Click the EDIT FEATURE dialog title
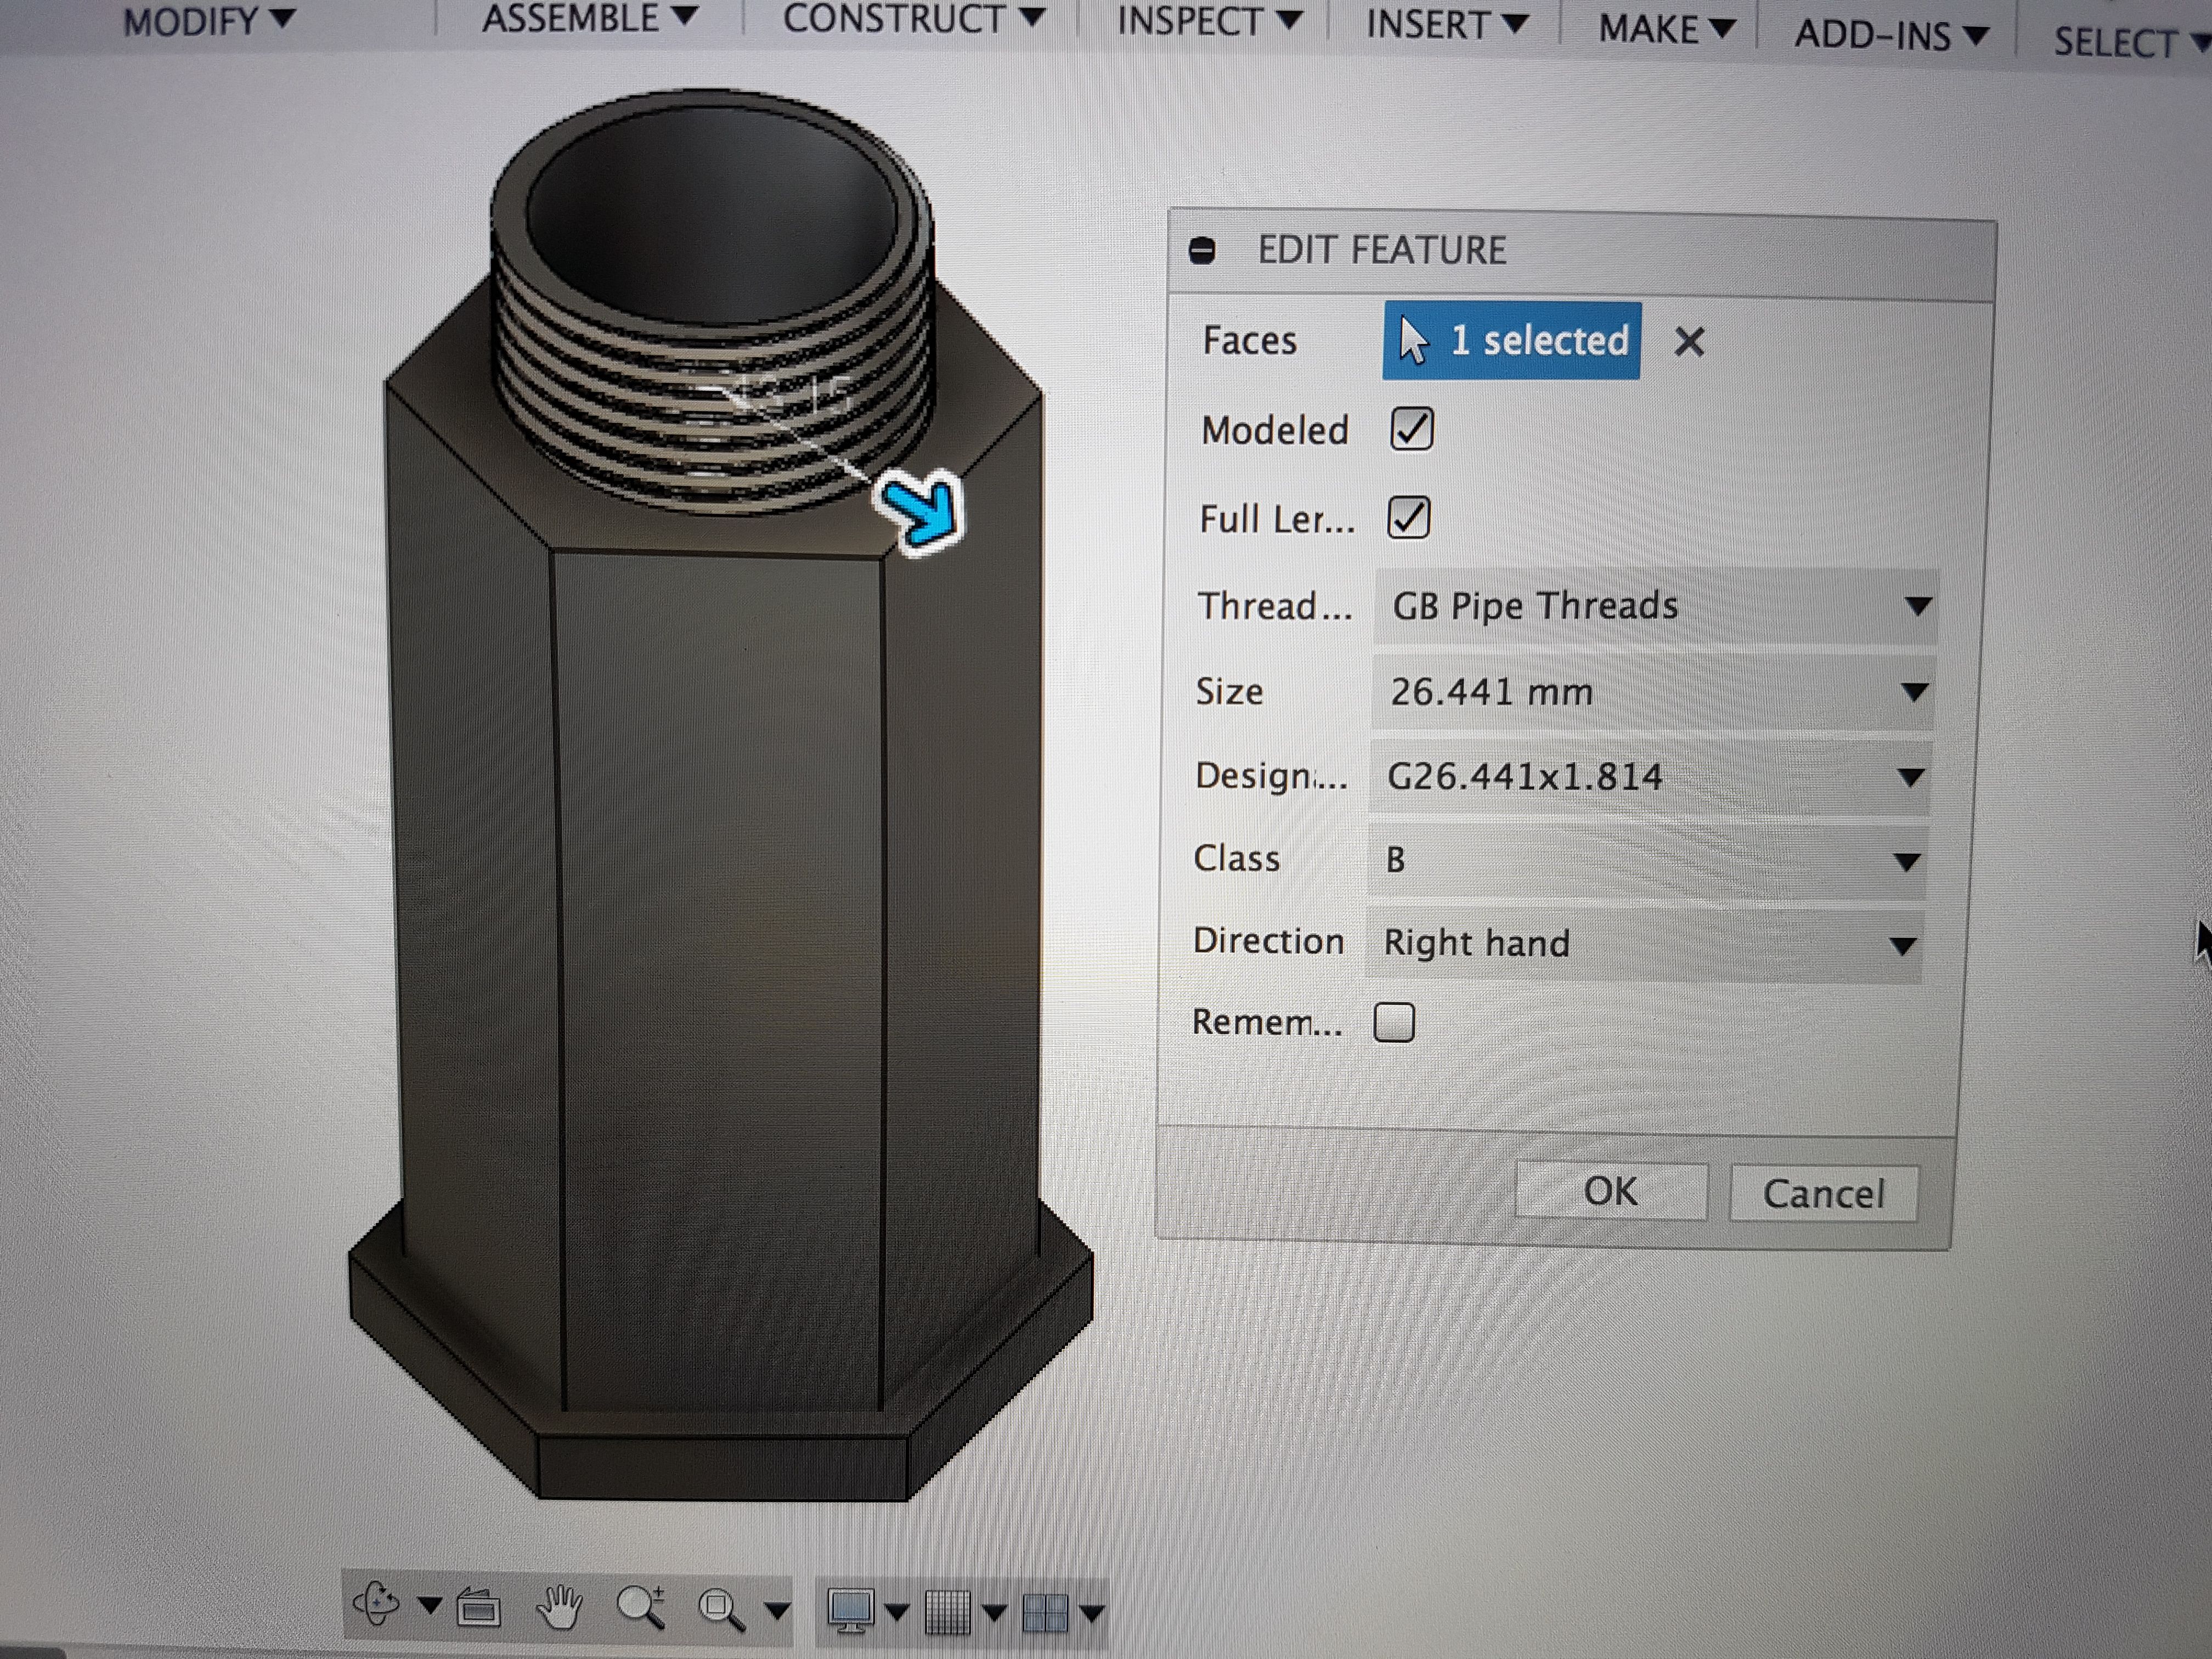 (1381, 250)
